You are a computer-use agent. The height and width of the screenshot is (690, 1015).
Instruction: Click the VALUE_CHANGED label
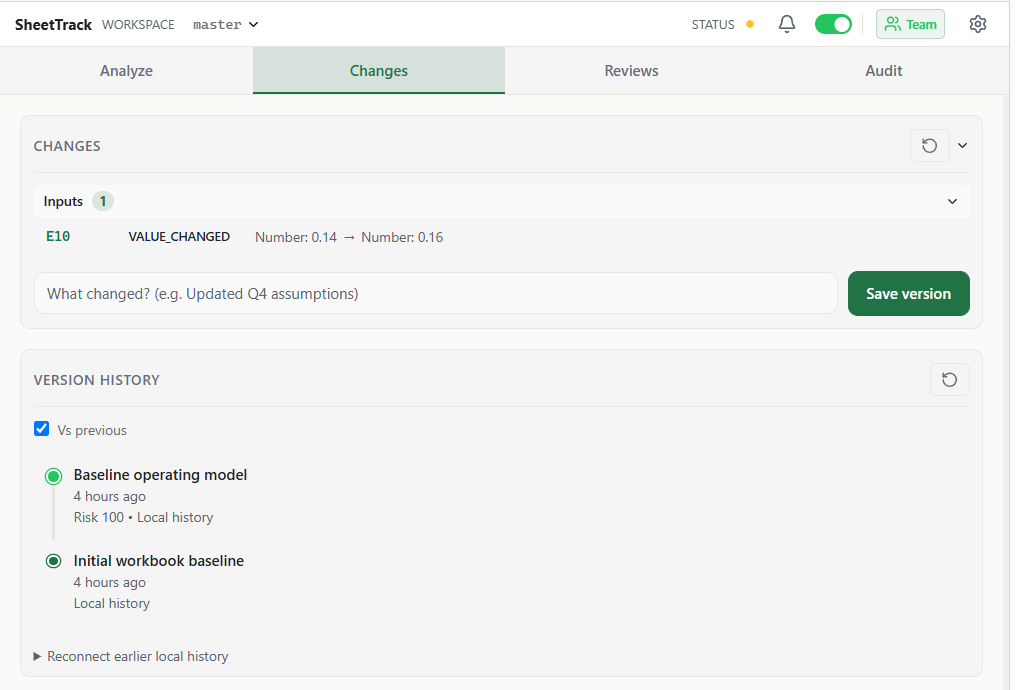179,237
